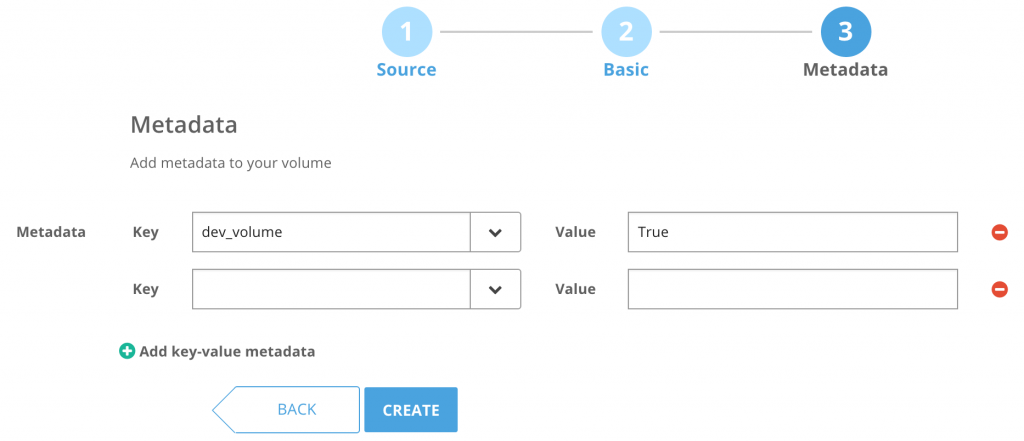
Task: Open the dev_volume key dropdown arrow
Action: 495,232
